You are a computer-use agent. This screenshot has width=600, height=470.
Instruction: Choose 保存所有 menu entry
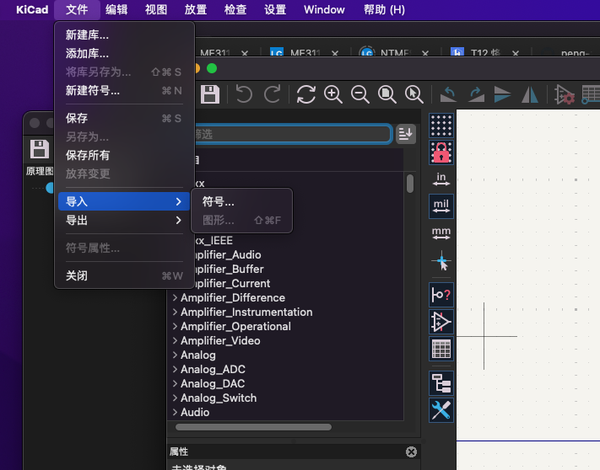(x=124, y=155)
